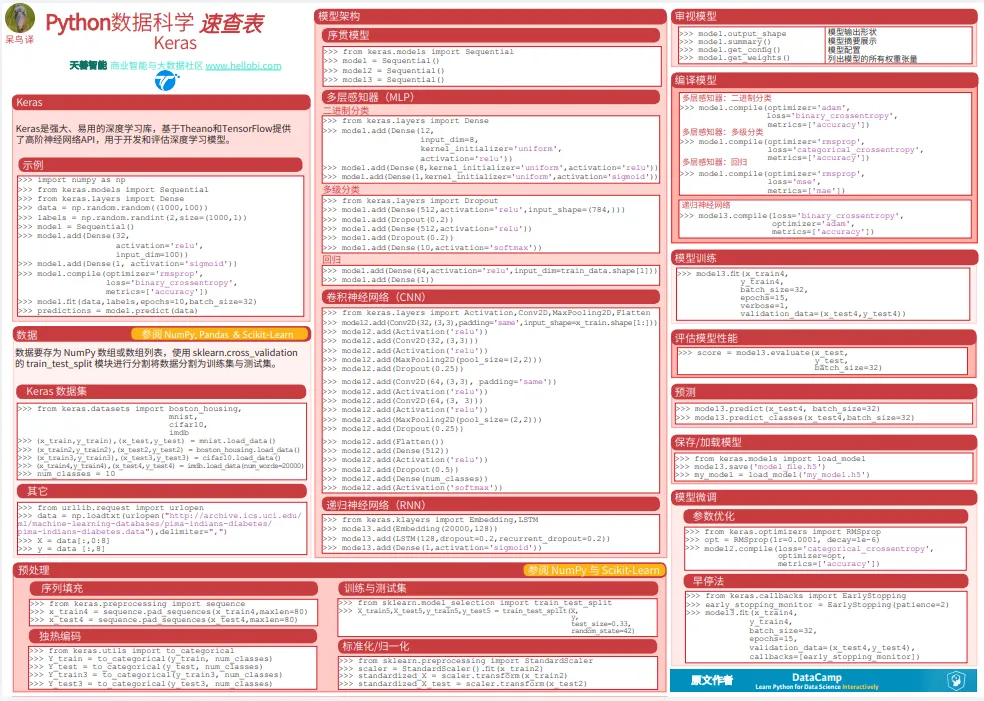Click the 'from keras.layers import Dropout' line
Viewport: 984px width, 701px height.
411,201
